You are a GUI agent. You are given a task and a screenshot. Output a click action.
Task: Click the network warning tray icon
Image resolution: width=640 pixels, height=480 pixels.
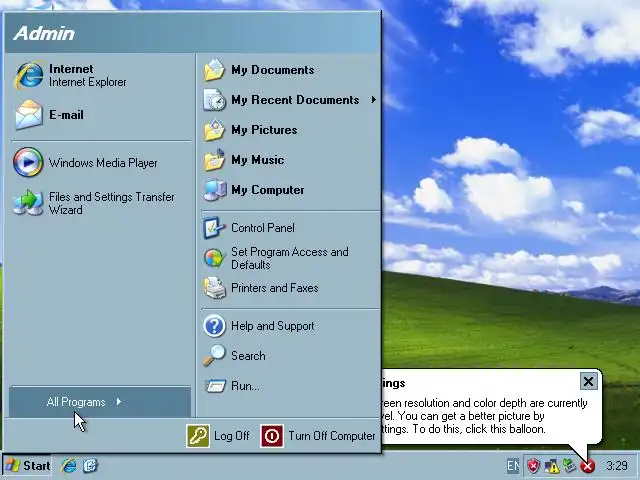[551, 466]
